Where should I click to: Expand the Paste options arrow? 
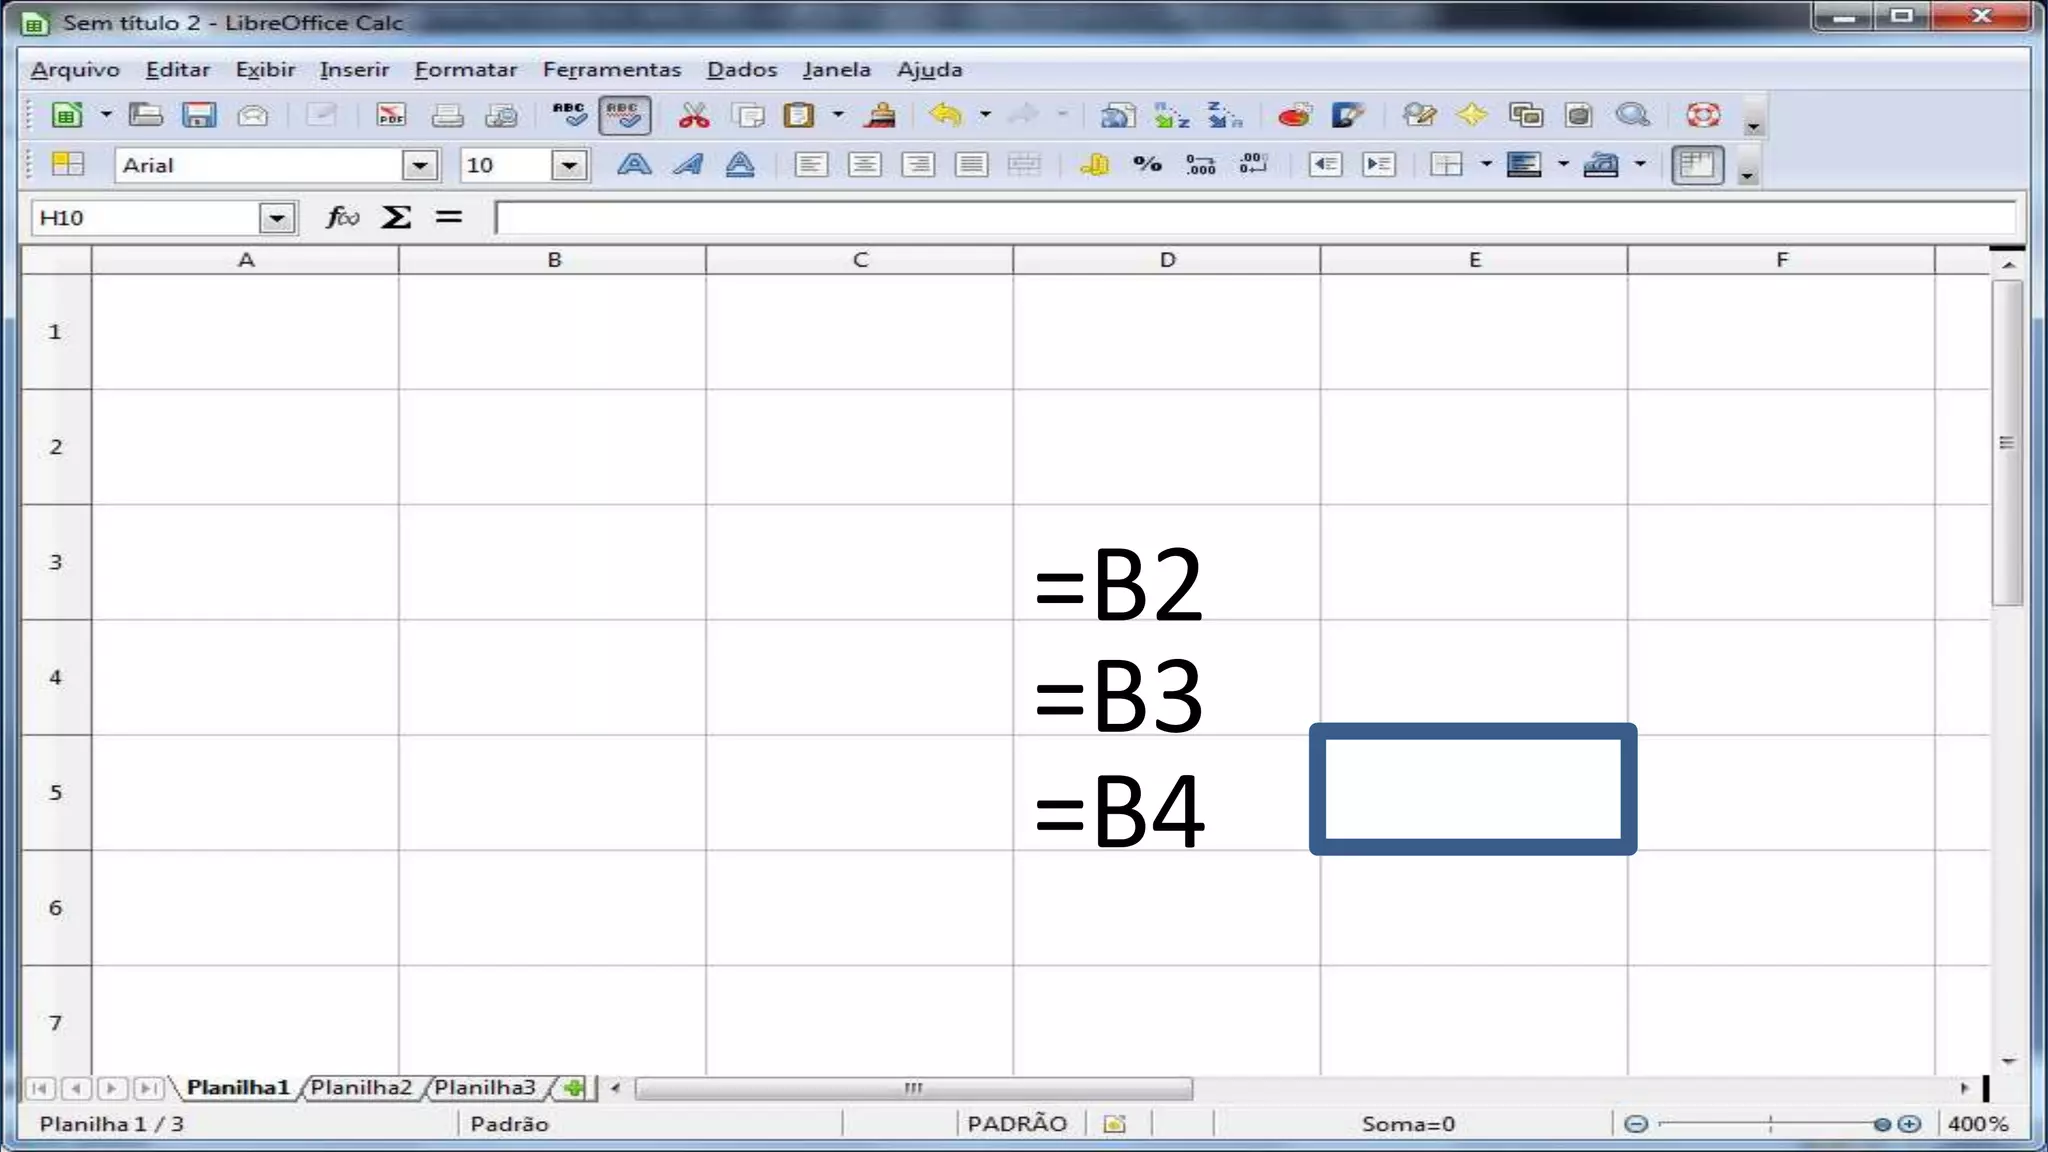coord(838,115)
